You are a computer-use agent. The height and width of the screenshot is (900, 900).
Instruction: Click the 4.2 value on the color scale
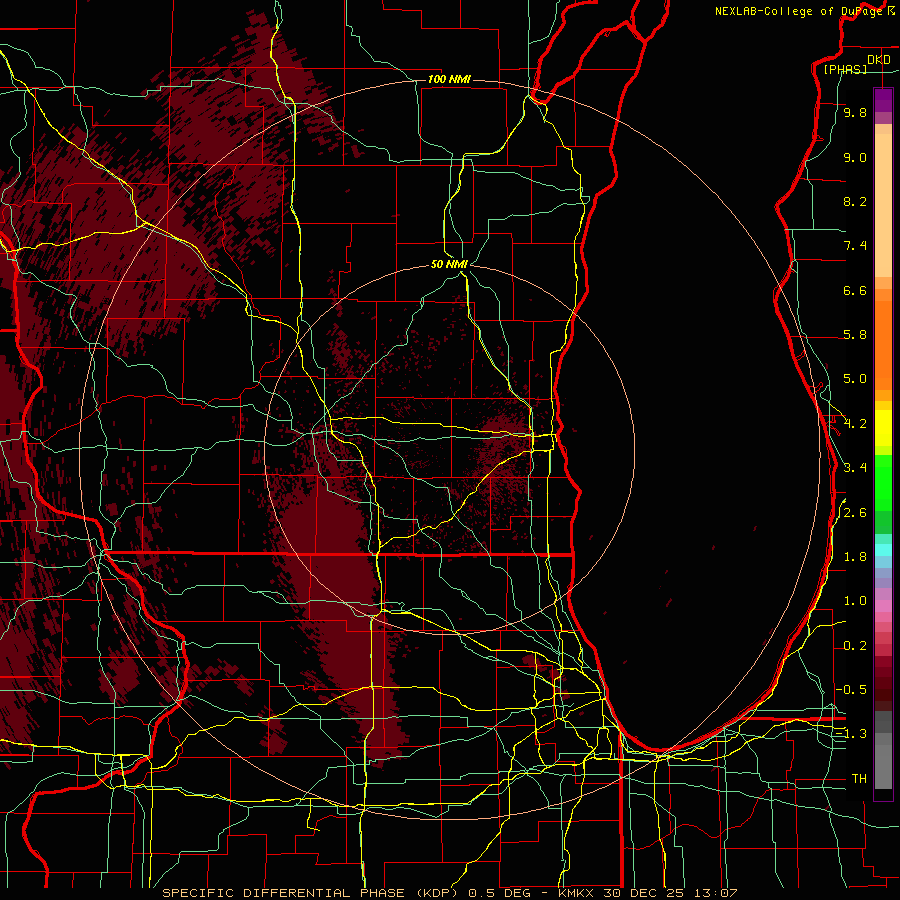point(855,424)
